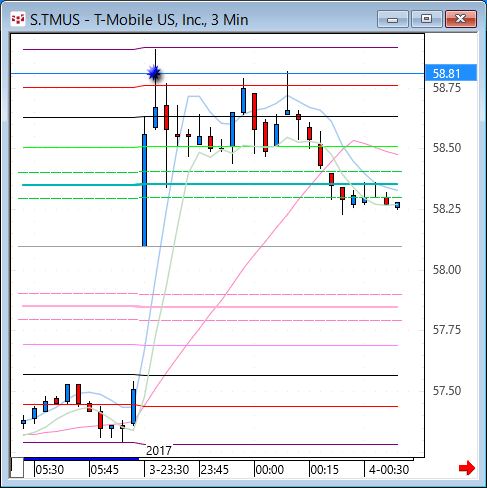Click the 57.50 price axis label
The height and width of the screenshot is (488, 487).
(x=447, y=391)
